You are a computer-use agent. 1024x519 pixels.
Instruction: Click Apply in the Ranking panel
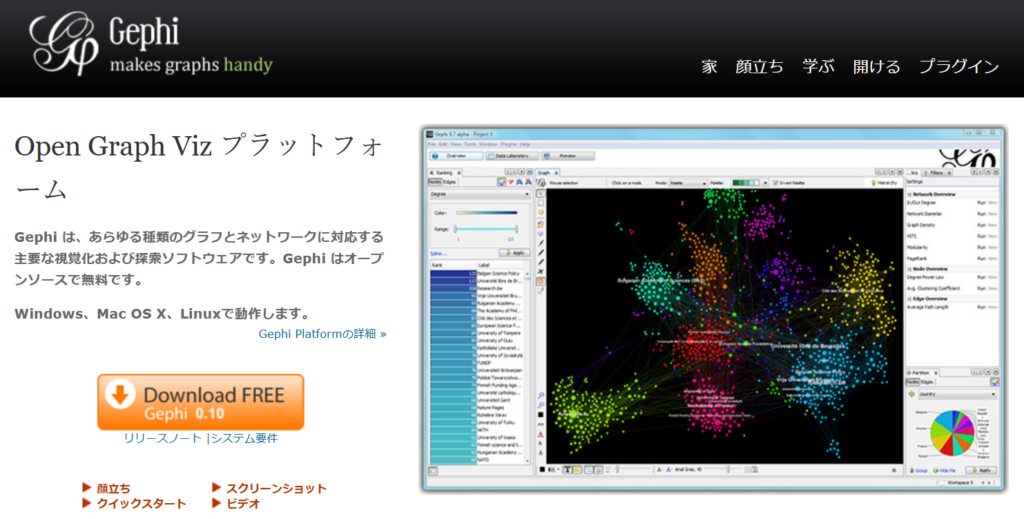click(x=515, y=253)
